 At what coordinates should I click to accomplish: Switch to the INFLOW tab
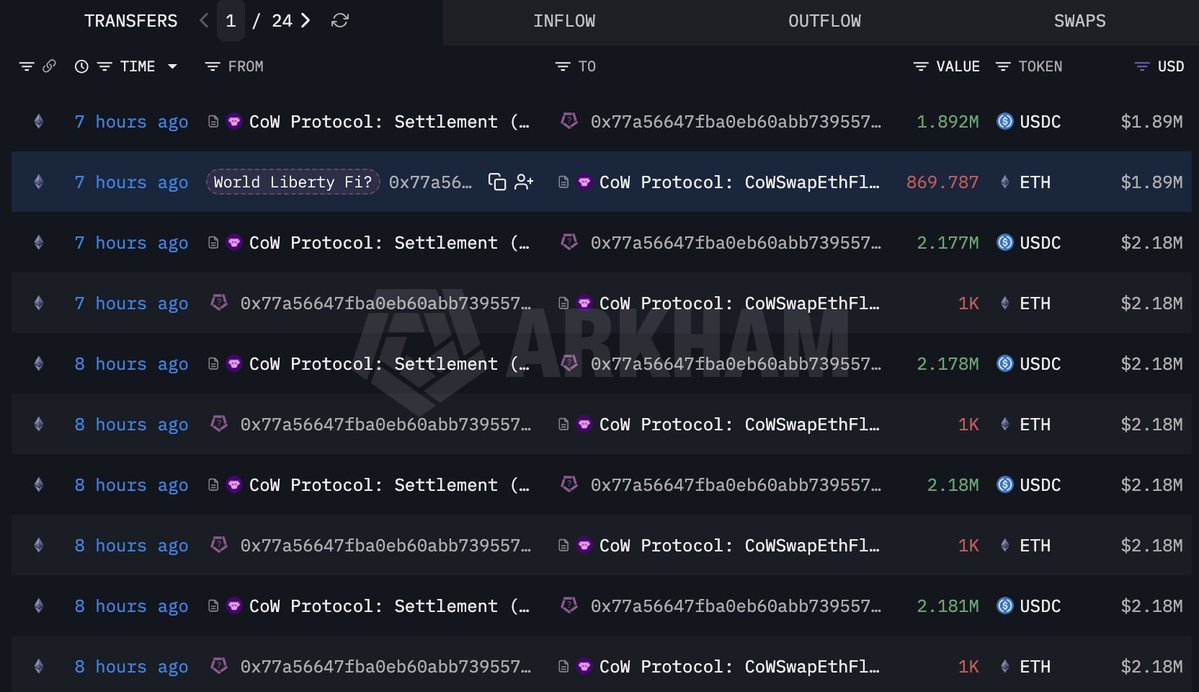tap(564, 21)
